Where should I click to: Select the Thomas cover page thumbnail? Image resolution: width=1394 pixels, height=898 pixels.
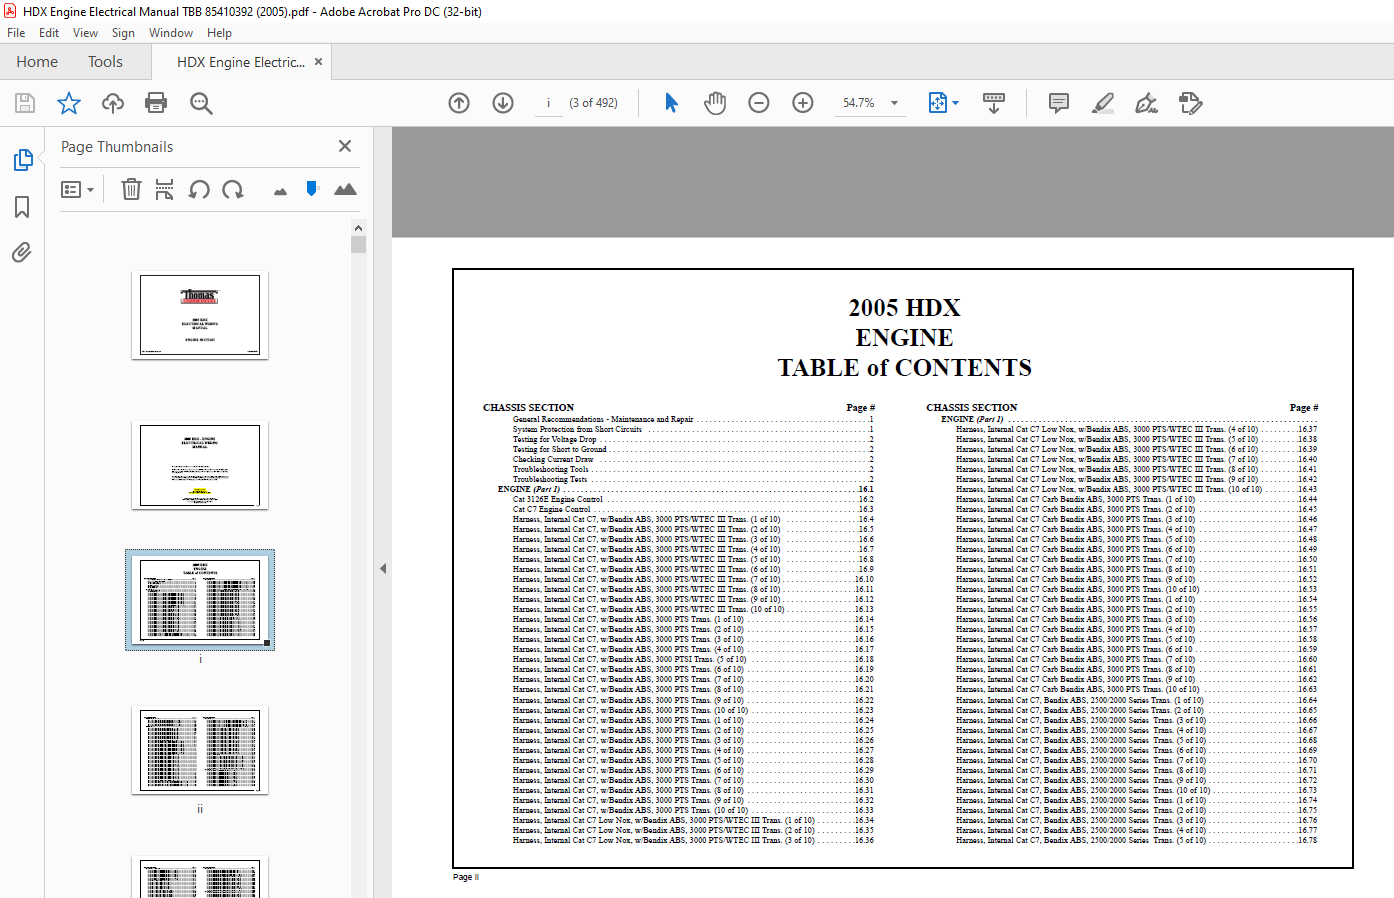(200, 315)
